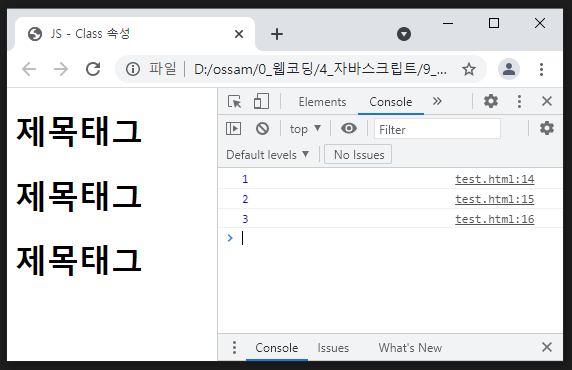The image size is (572, 370).
Task: Expand more DevTools tabs chevron
Action: pyautogui.click(x=437, y=101)
